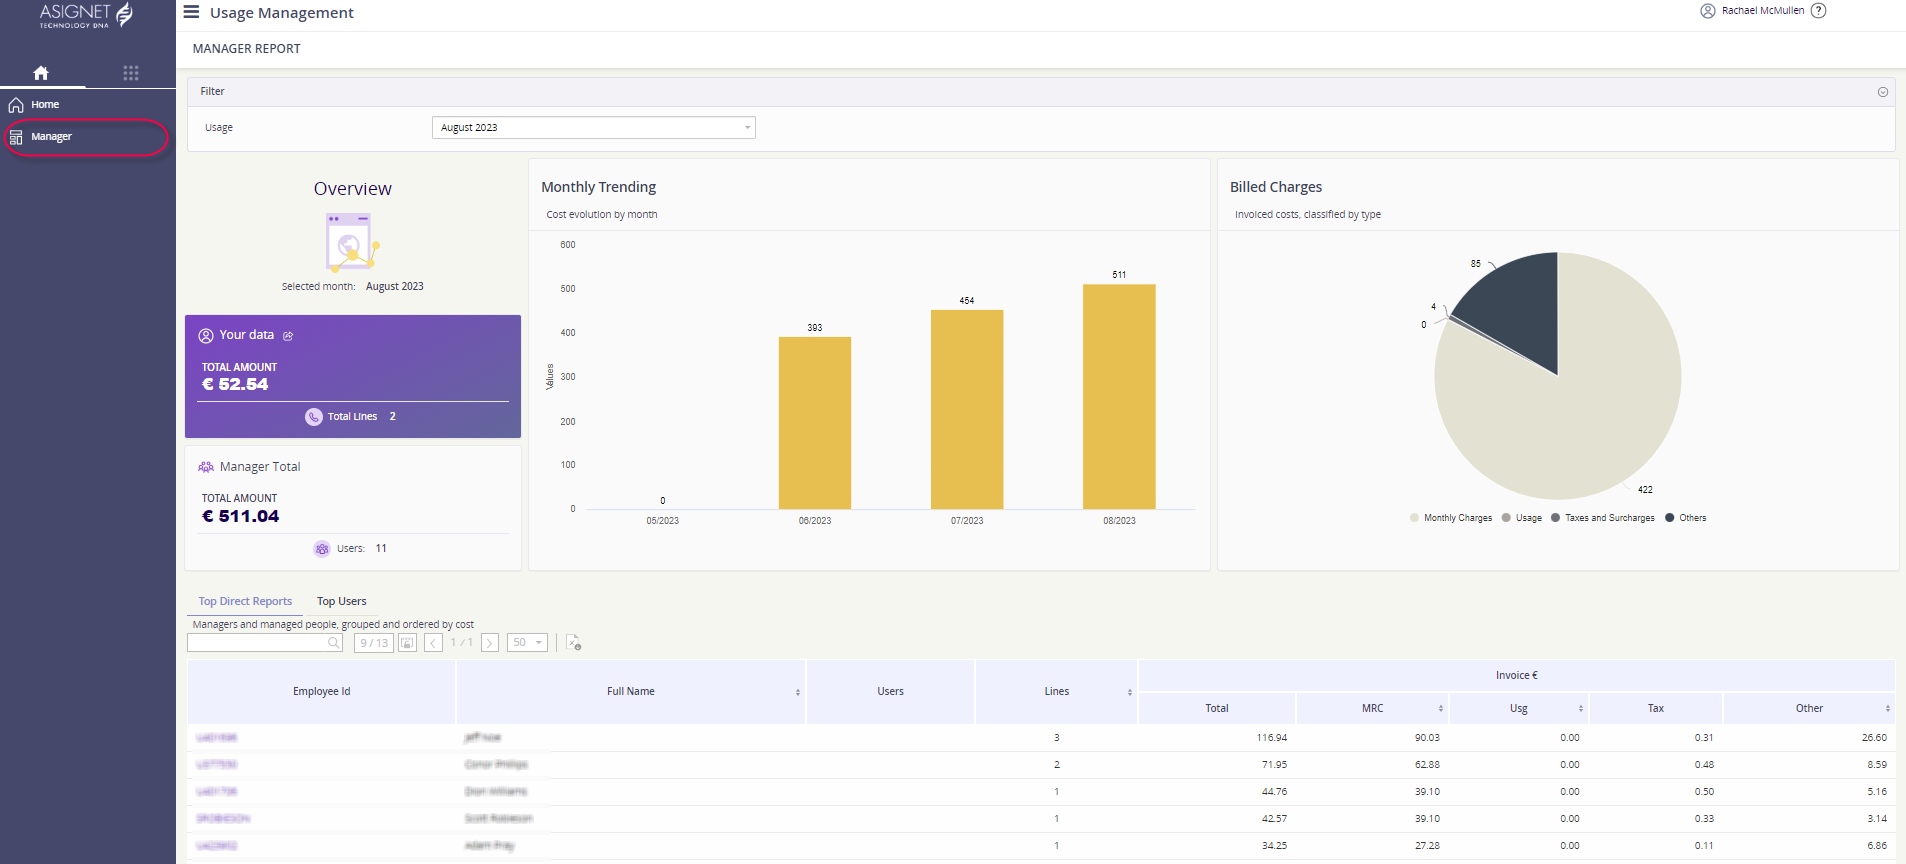Toggle Usage legend swatch in pie chart
1906x864 pixels.
pos(1506,518)
